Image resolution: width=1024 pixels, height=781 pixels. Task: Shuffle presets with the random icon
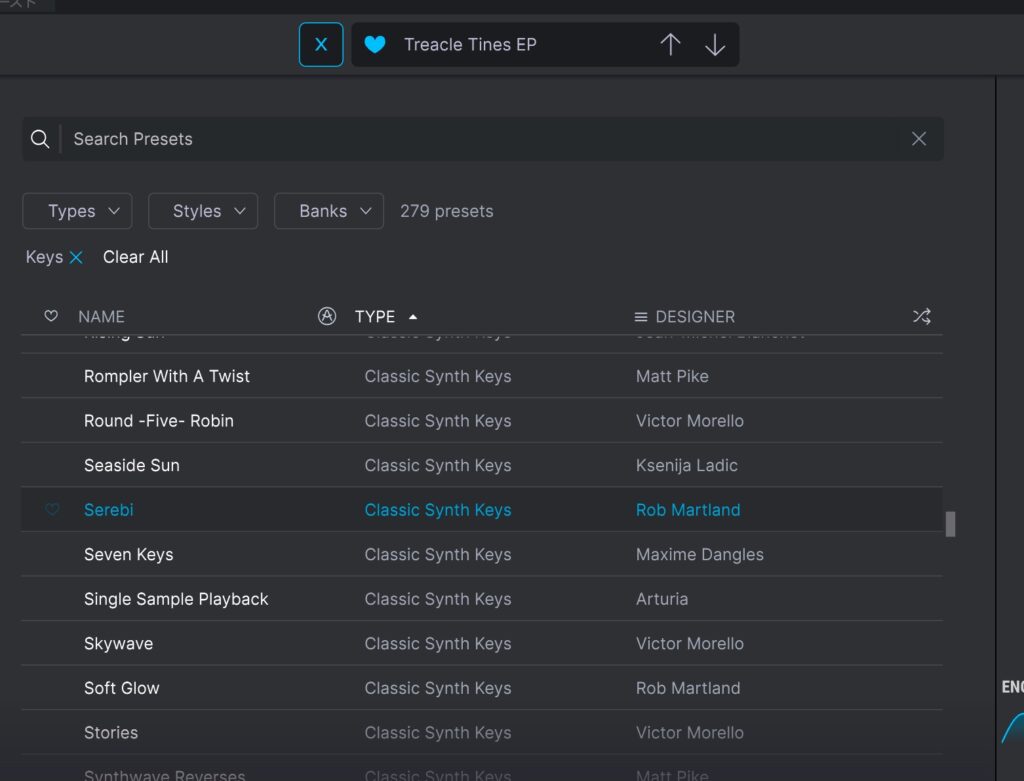coord(921,316)
